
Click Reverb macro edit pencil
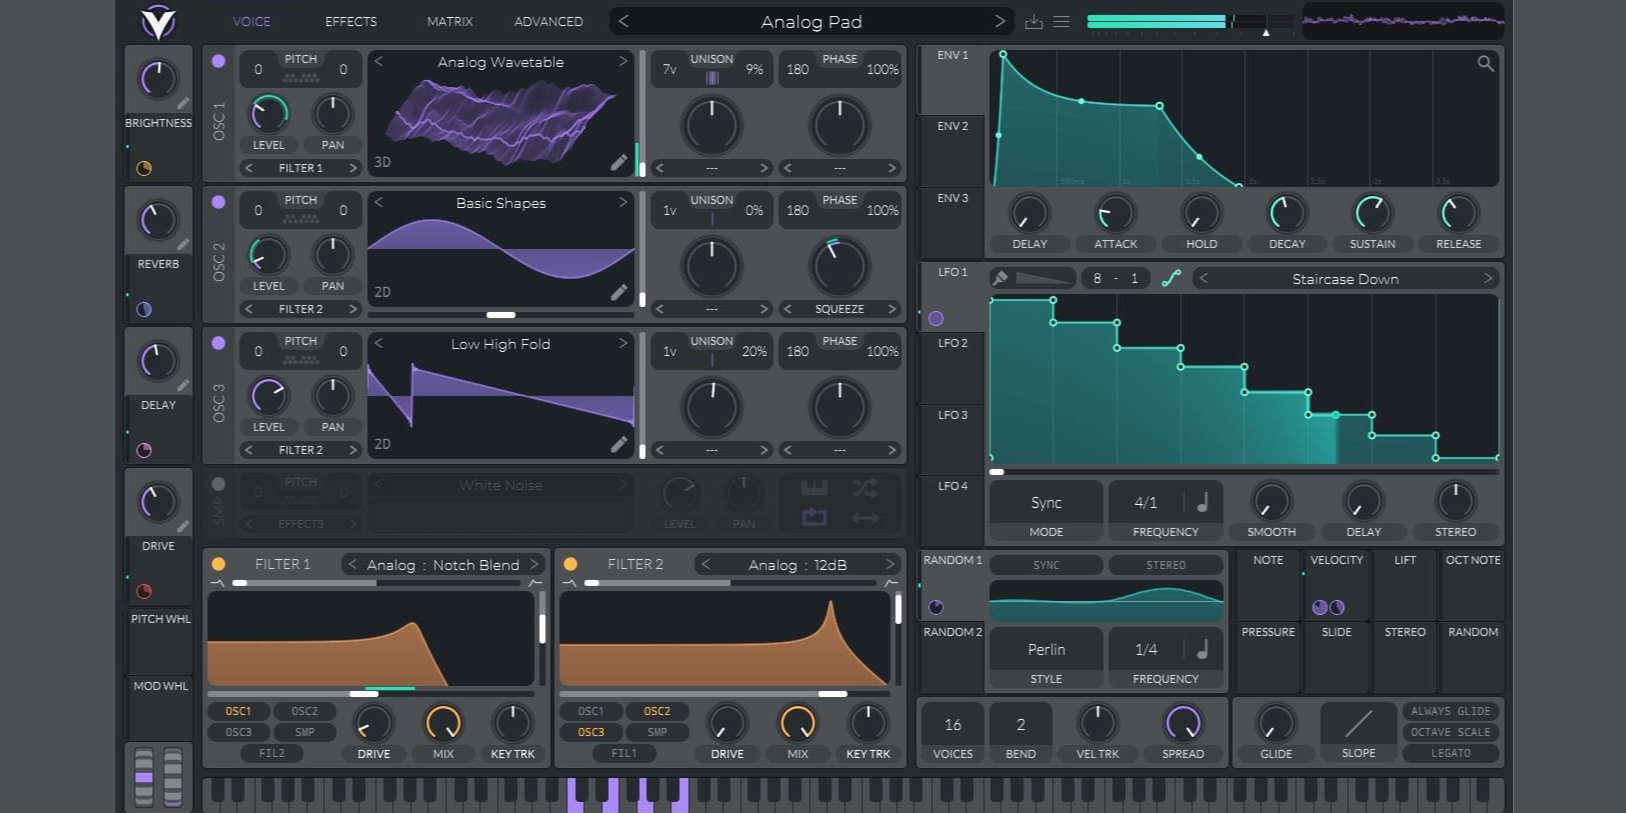coord(183,244)
